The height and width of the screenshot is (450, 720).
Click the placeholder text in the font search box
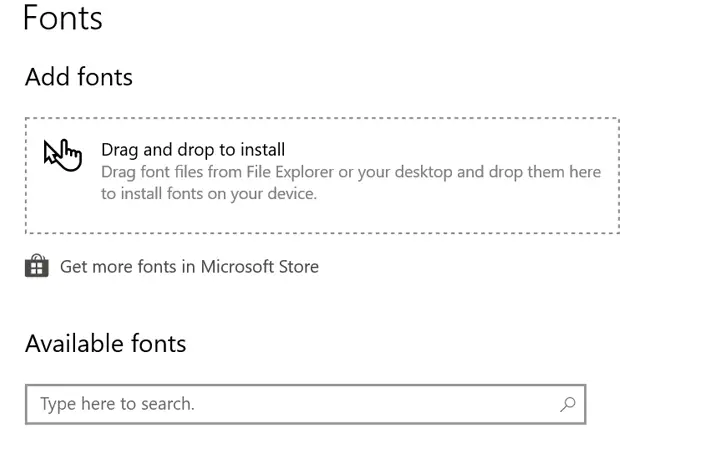coord(118,404)
